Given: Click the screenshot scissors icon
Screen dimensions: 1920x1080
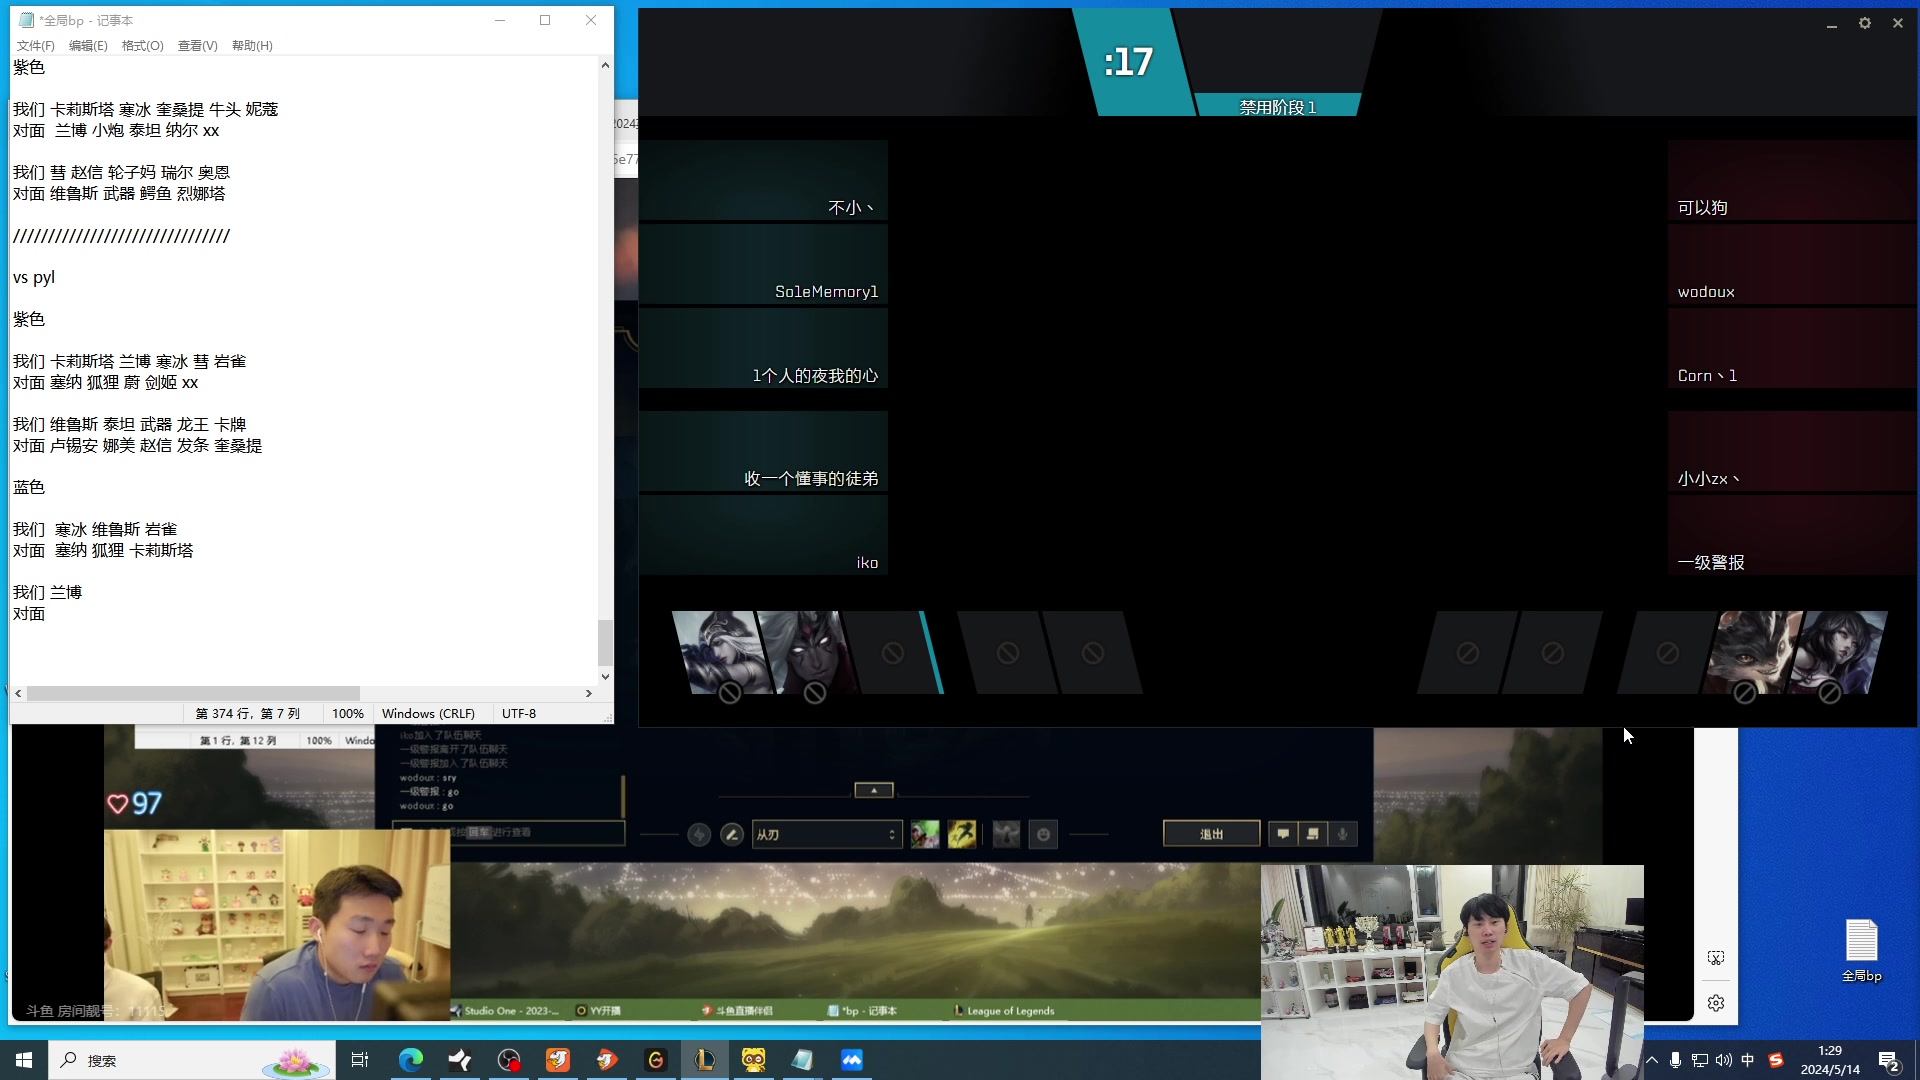Looking at the screenshot, I should (x=1716, y=958).
